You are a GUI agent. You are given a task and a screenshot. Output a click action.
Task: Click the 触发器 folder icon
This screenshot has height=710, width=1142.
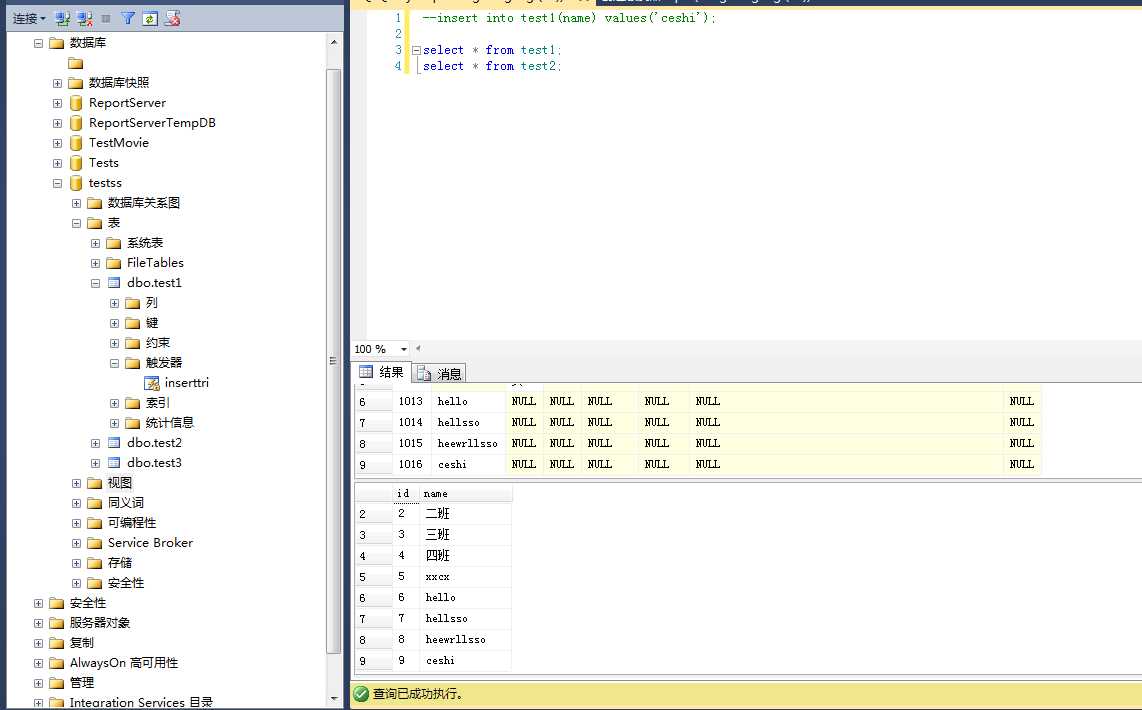[133, 363]
